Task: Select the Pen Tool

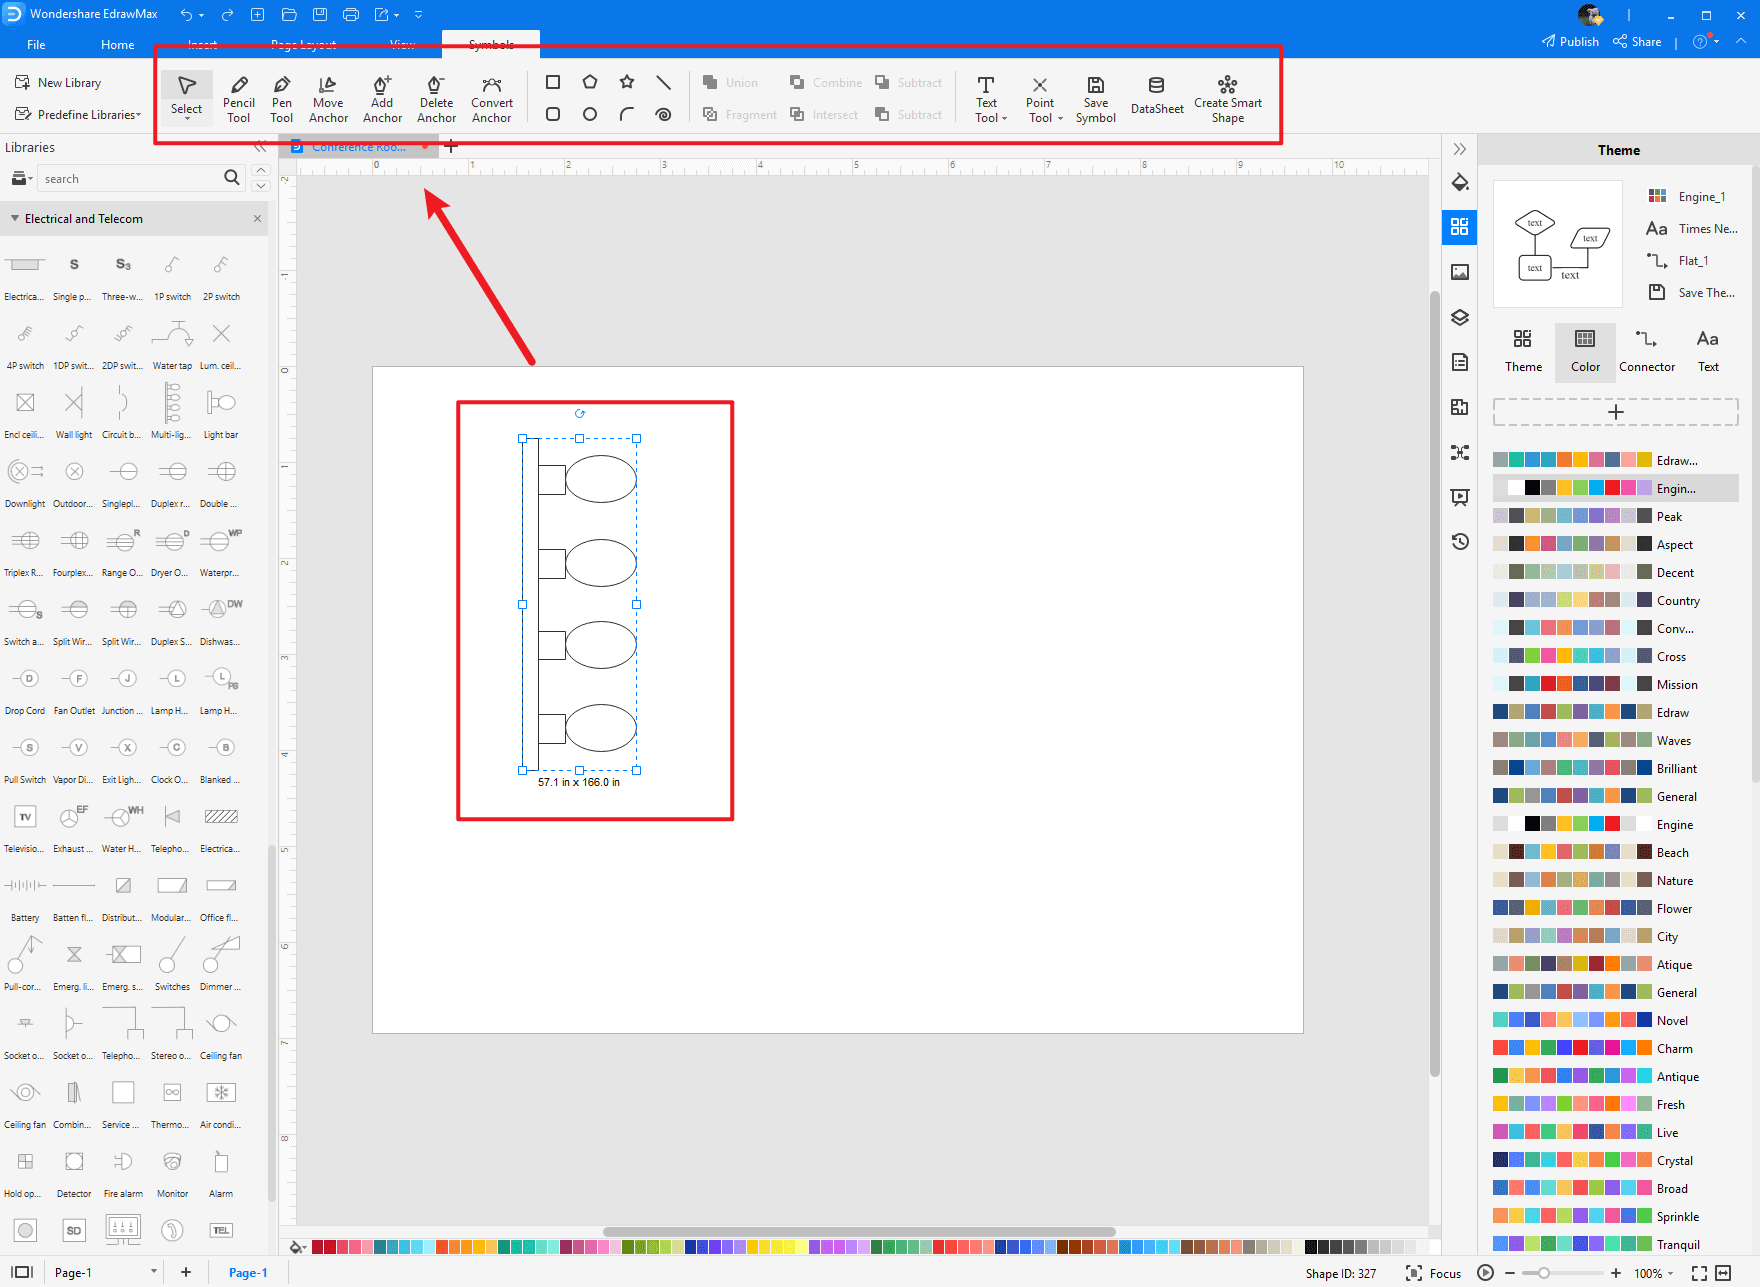Action: click(282, 98)
